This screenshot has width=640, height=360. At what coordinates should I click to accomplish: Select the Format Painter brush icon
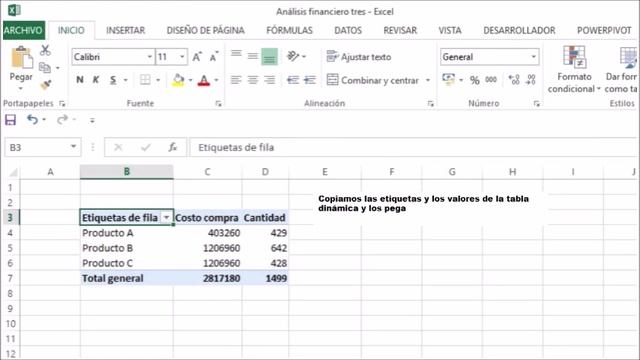click(x=45, y=84)
